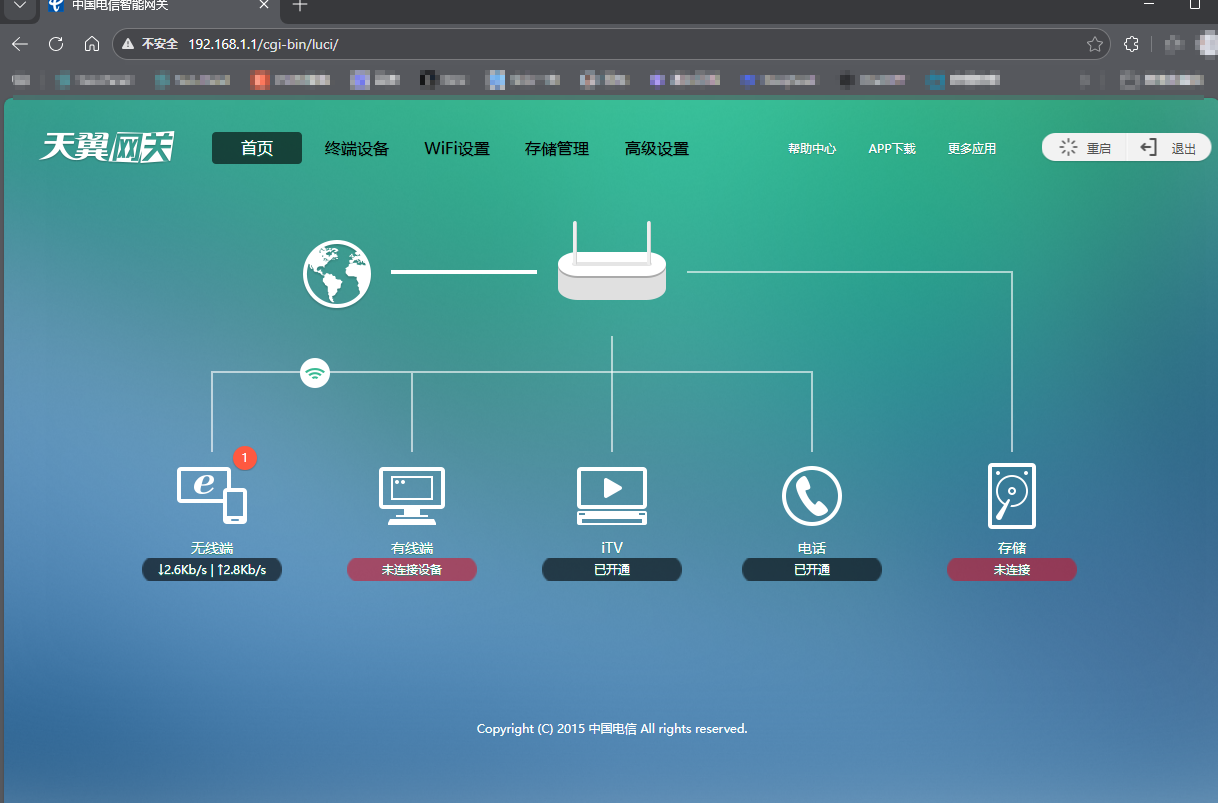Open the 存储管理 menu

[x=557, y=149]
